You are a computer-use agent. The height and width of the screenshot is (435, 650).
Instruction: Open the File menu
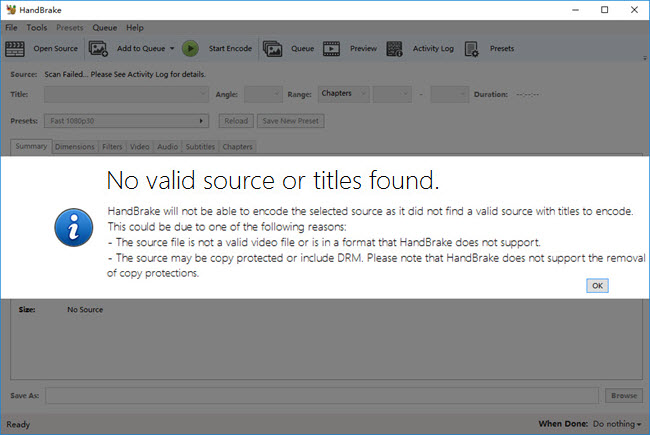[x=11, y=28]
